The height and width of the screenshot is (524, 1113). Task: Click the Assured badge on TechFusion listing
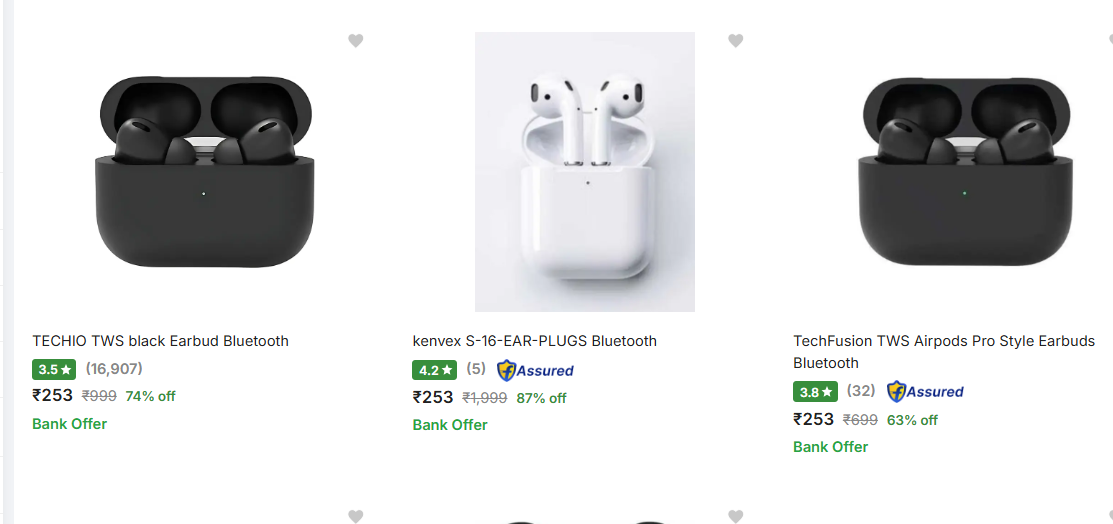[x=925, y=392]
